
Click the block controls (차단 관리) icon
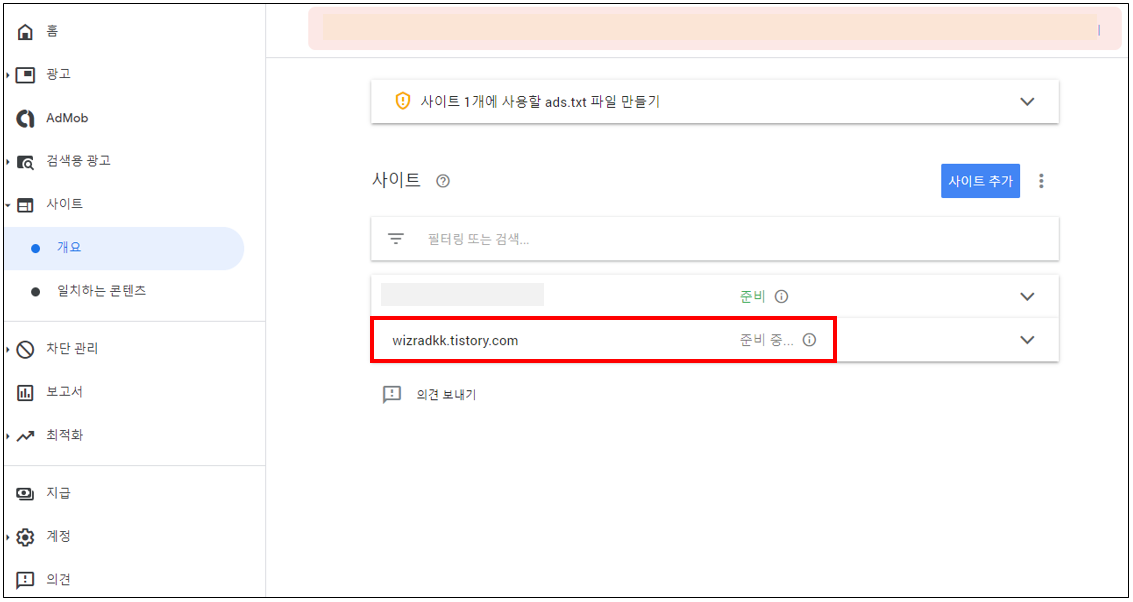tap(25, 350)
